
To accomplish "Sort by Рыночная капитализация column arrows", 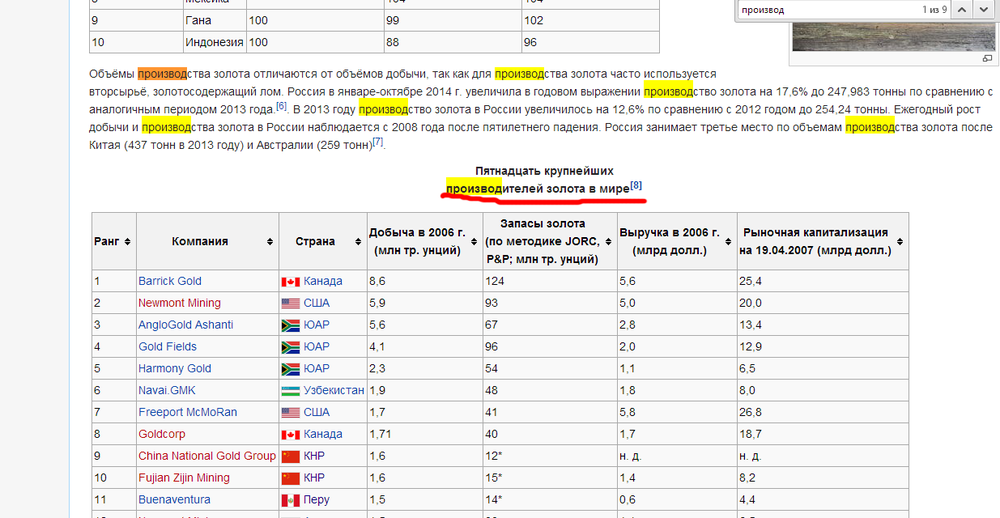I will click(x=899, y=242).
